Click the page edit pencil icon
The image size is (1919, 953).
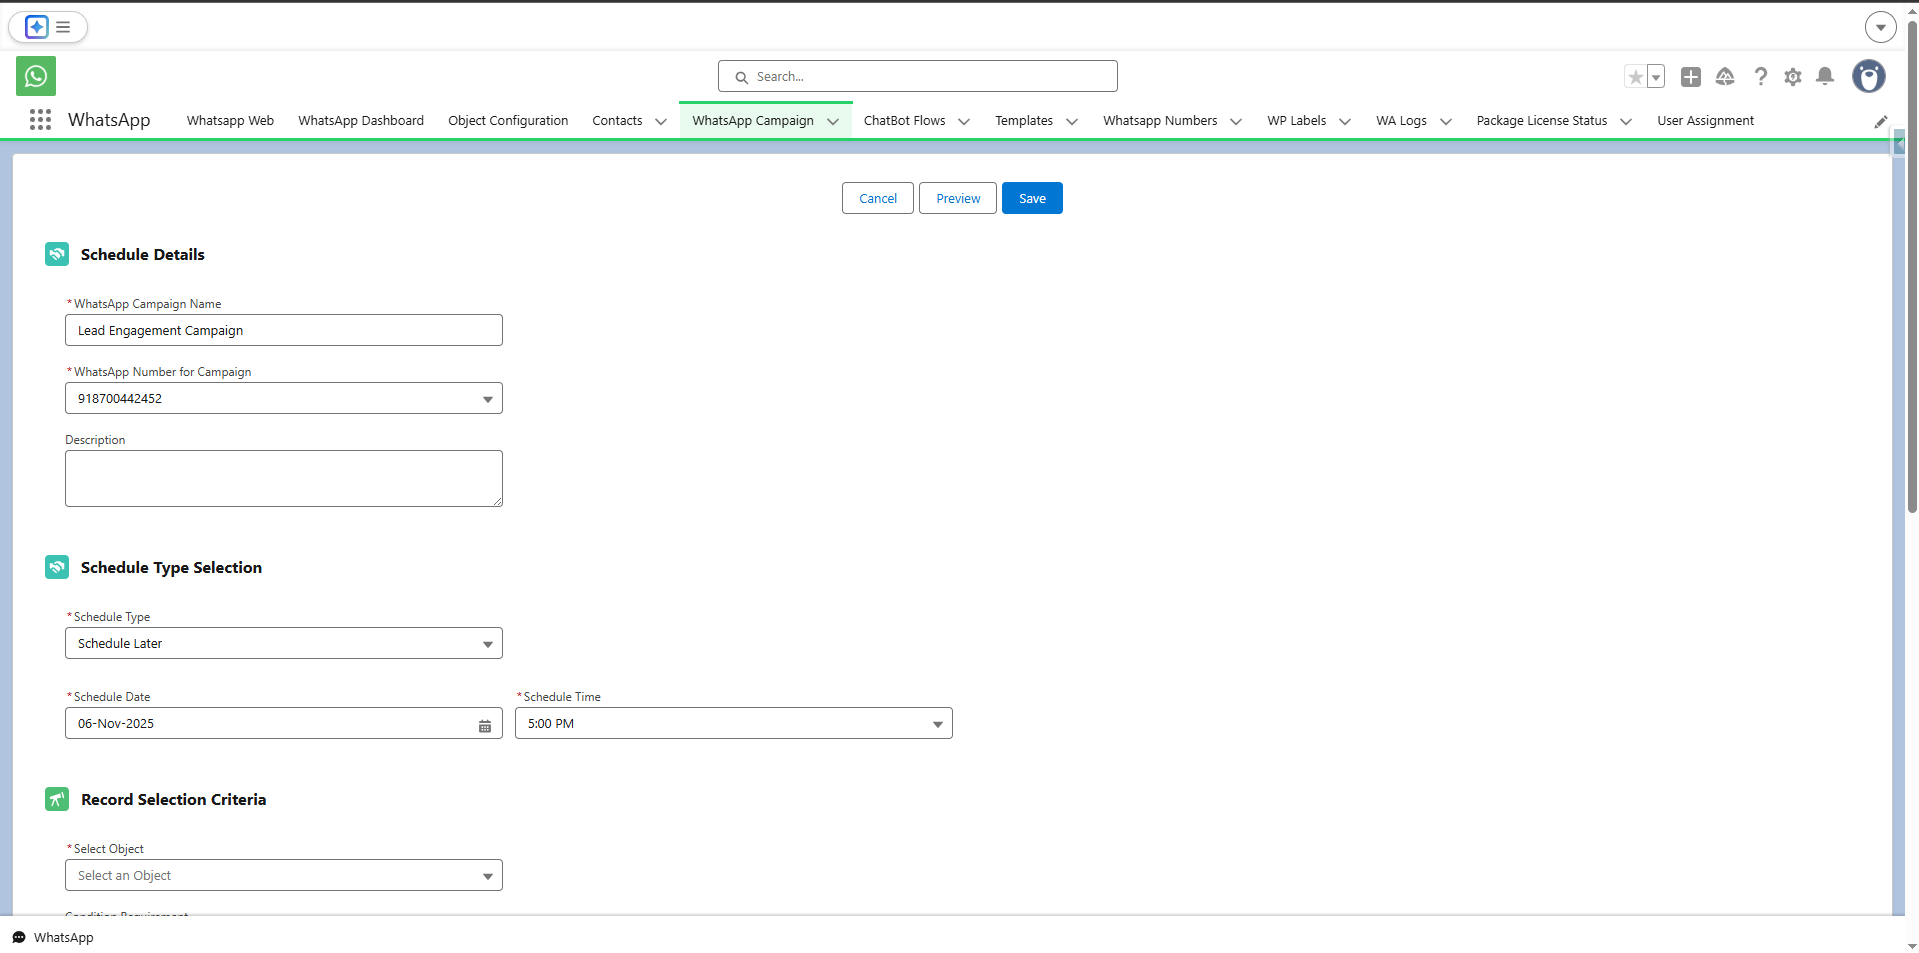click(1881, 121)
